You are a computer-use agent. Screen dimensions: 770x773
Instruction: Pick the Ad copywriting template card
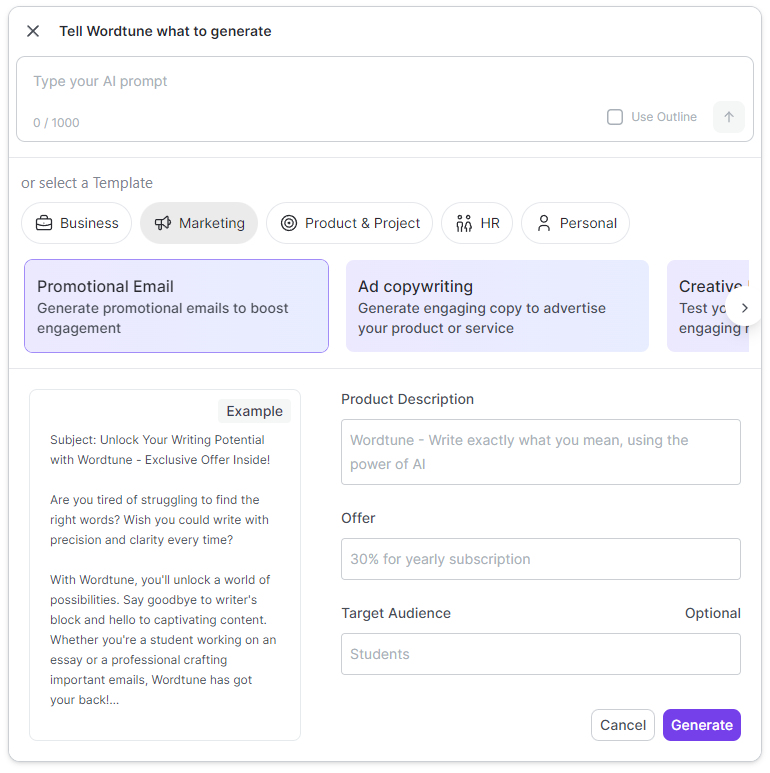(497, 306)
